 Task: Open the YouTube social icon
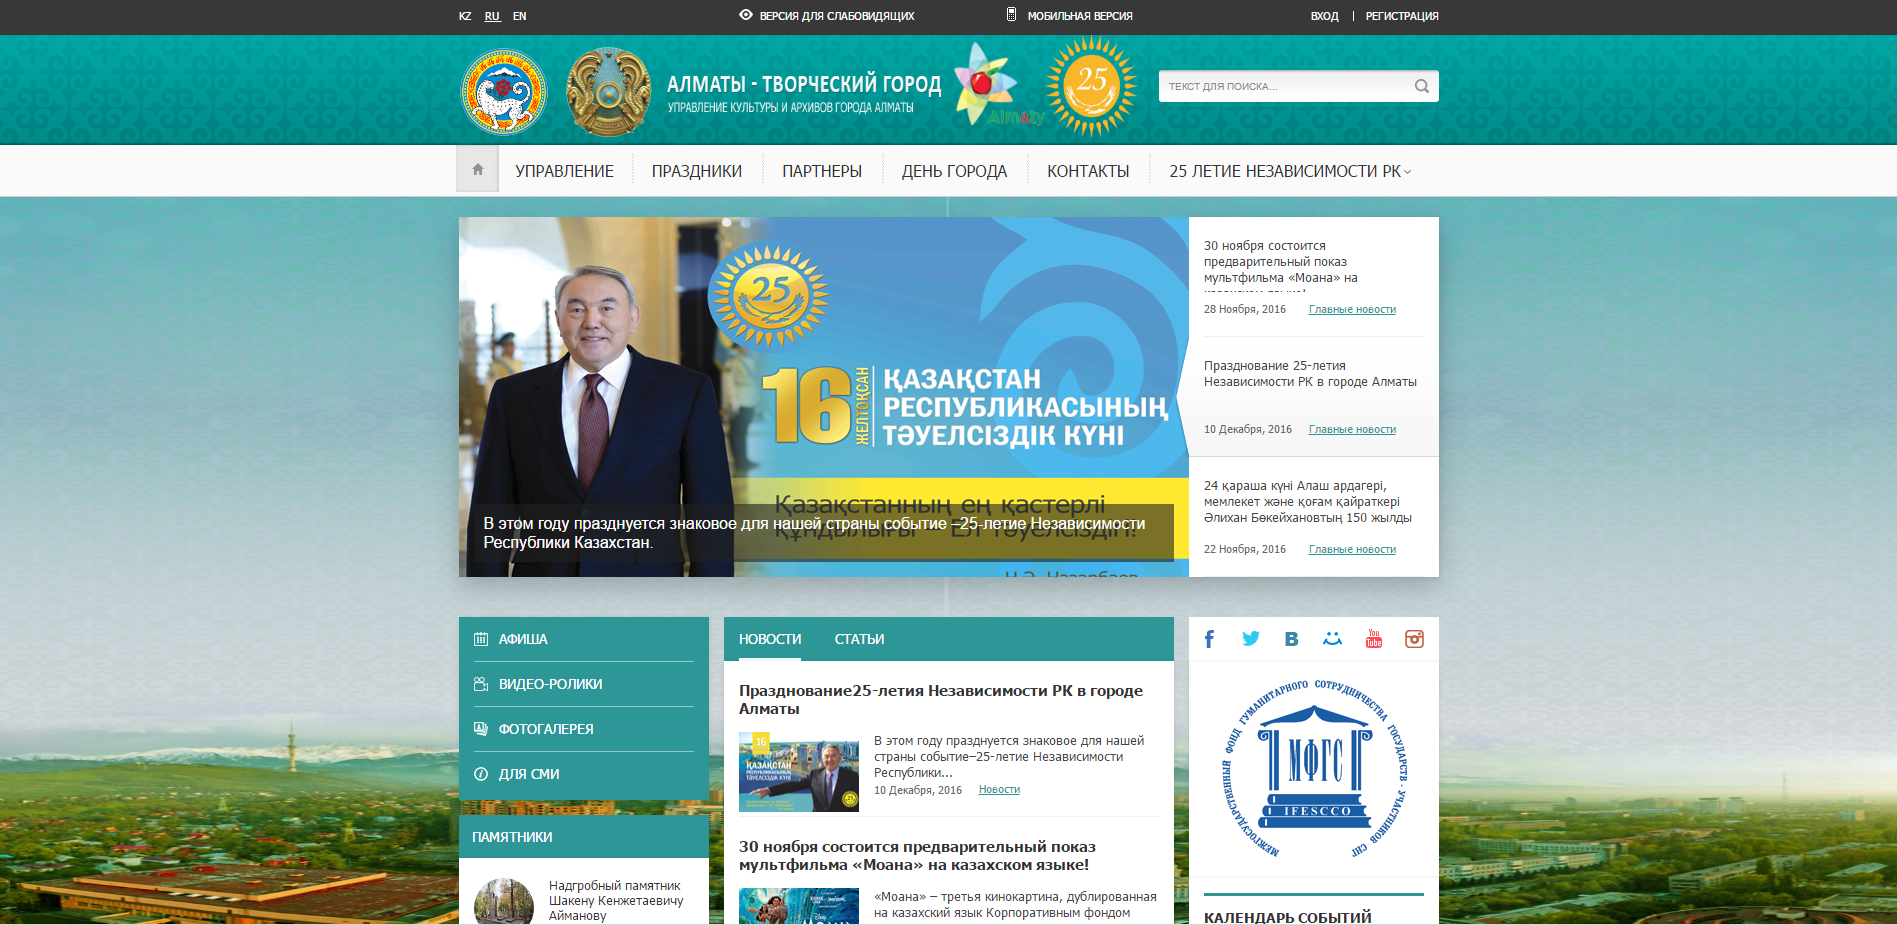tap(1373, 639)
